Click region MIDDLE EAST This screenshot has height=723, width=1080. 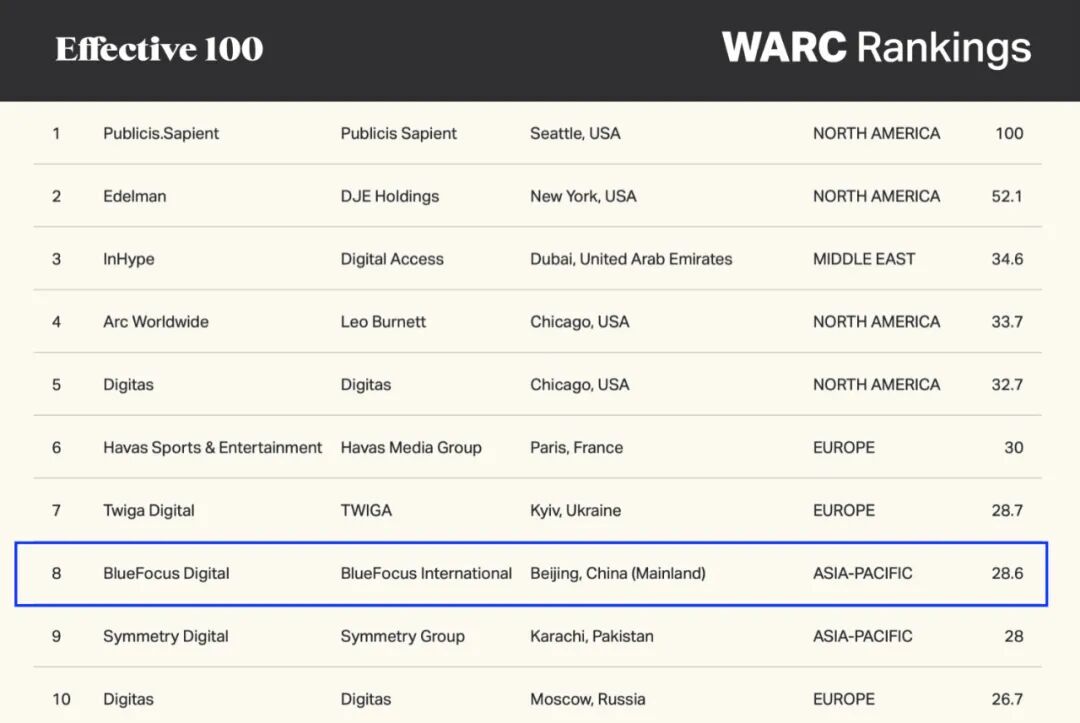(x=864, y=259)
